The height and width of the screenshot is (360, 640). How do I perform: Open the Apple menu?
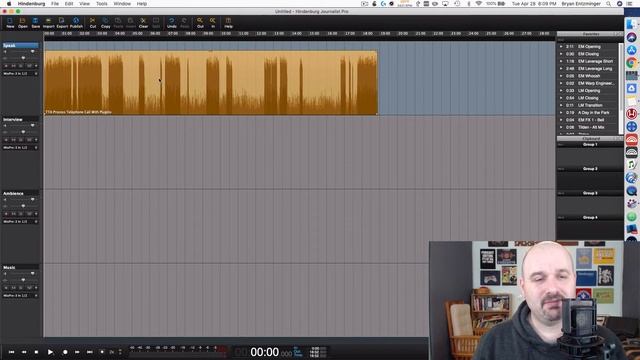pyautogui.click(x=9, y=4)
